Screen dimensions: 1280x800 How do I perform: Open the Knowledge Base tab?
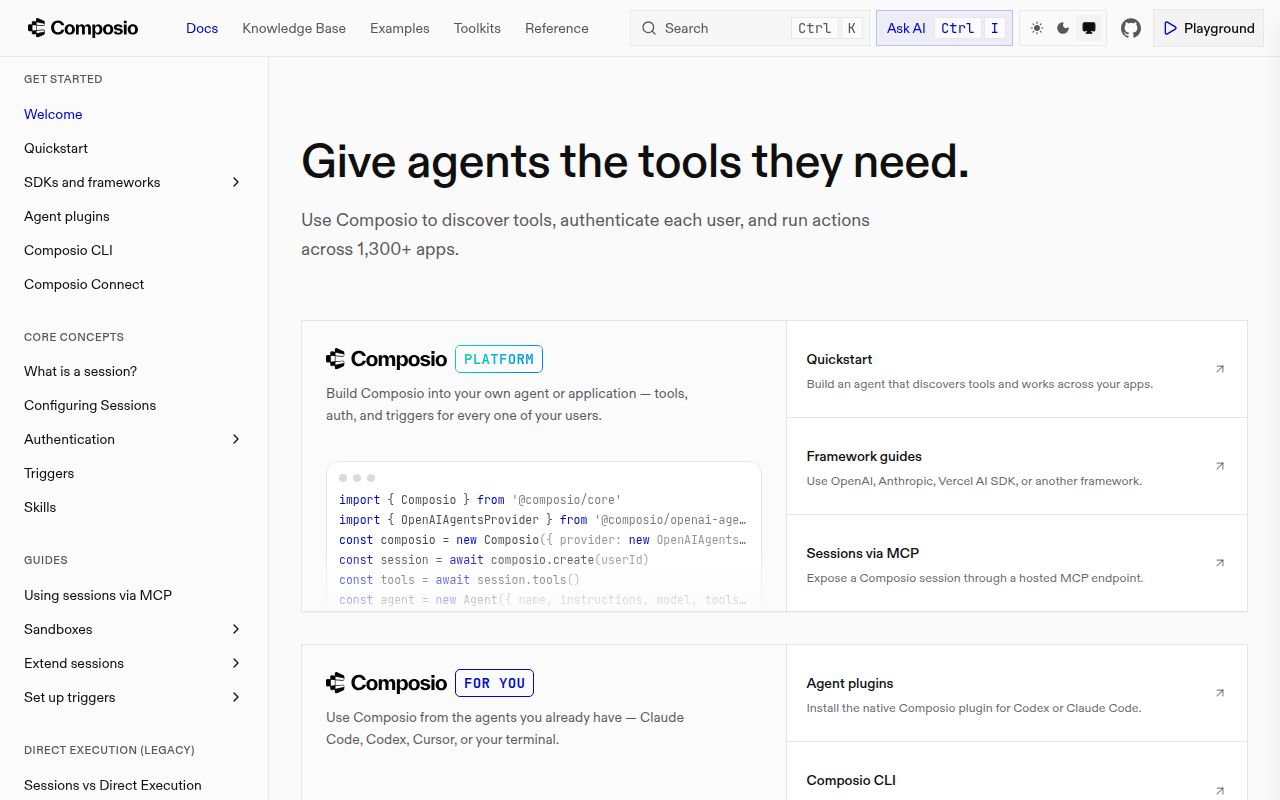coord(294,28)
